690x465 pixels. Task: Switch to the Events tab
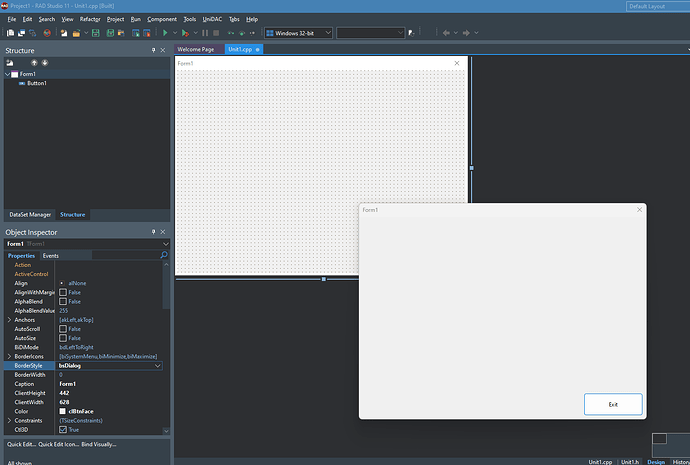click(51, 256)
